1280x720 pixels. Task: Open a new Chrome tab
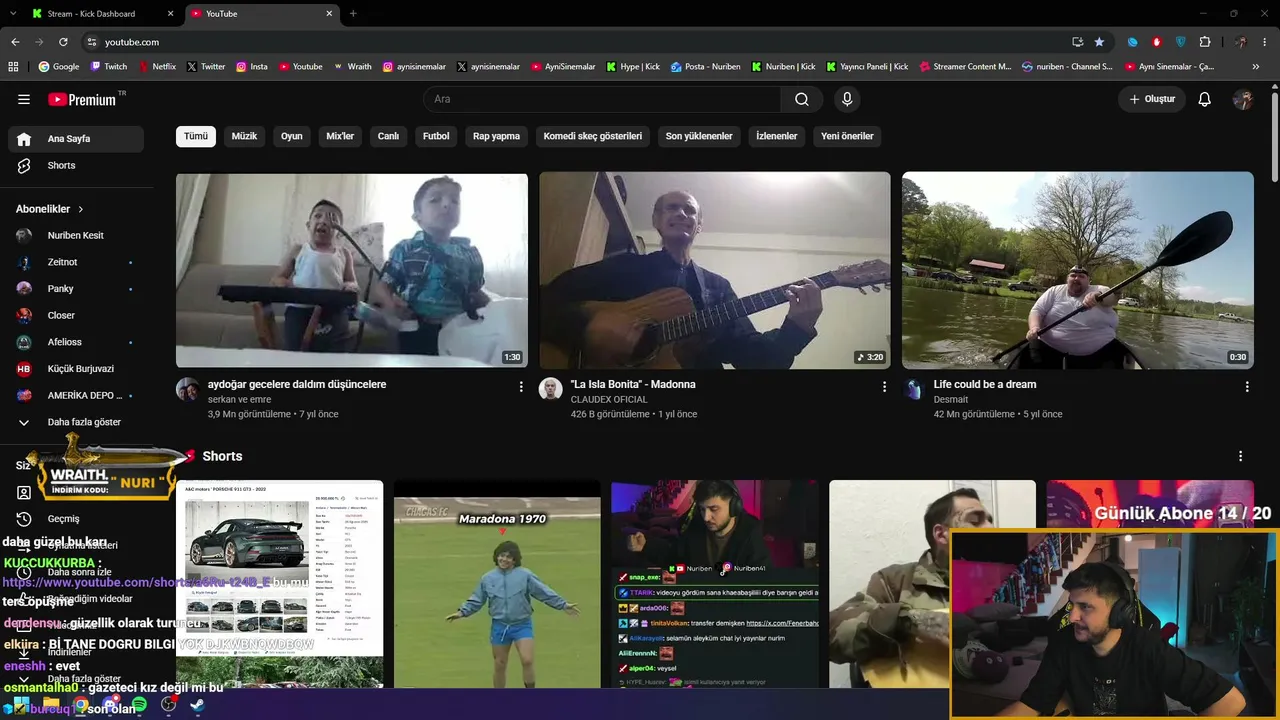point(353,14)
